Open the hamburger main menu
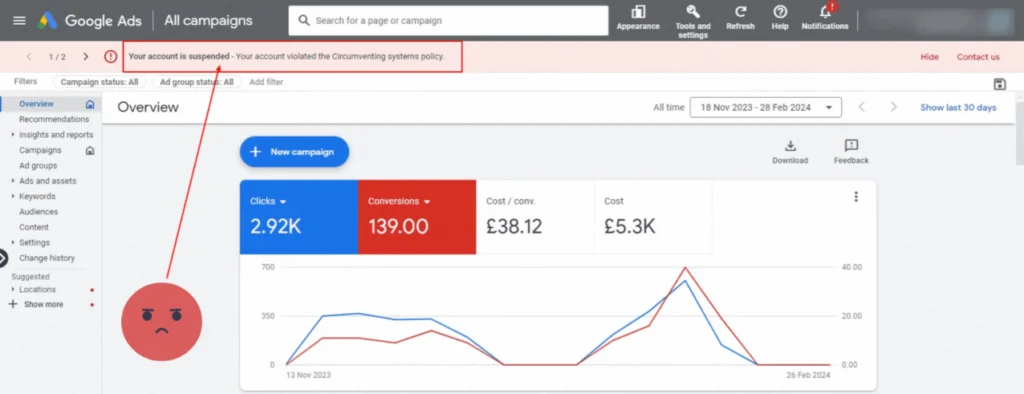This screenshot has height=394, width=1024. click(x=20, y=20)
